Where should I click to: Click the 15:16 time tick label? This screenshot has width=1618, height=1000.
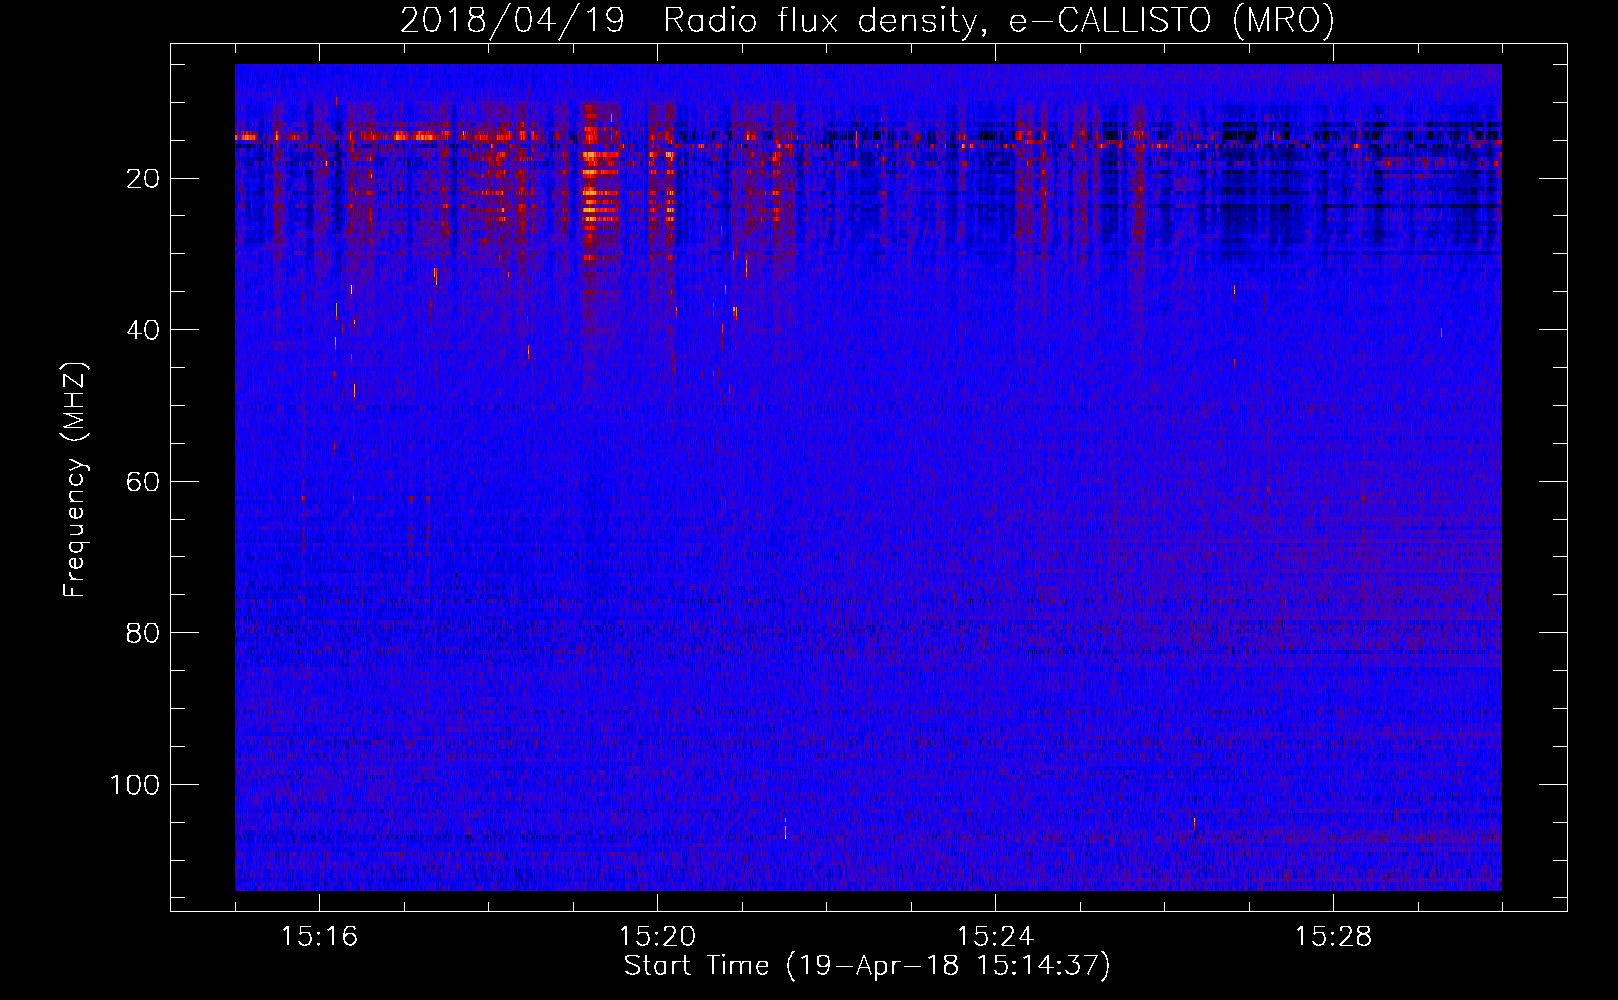coord(319,937)
